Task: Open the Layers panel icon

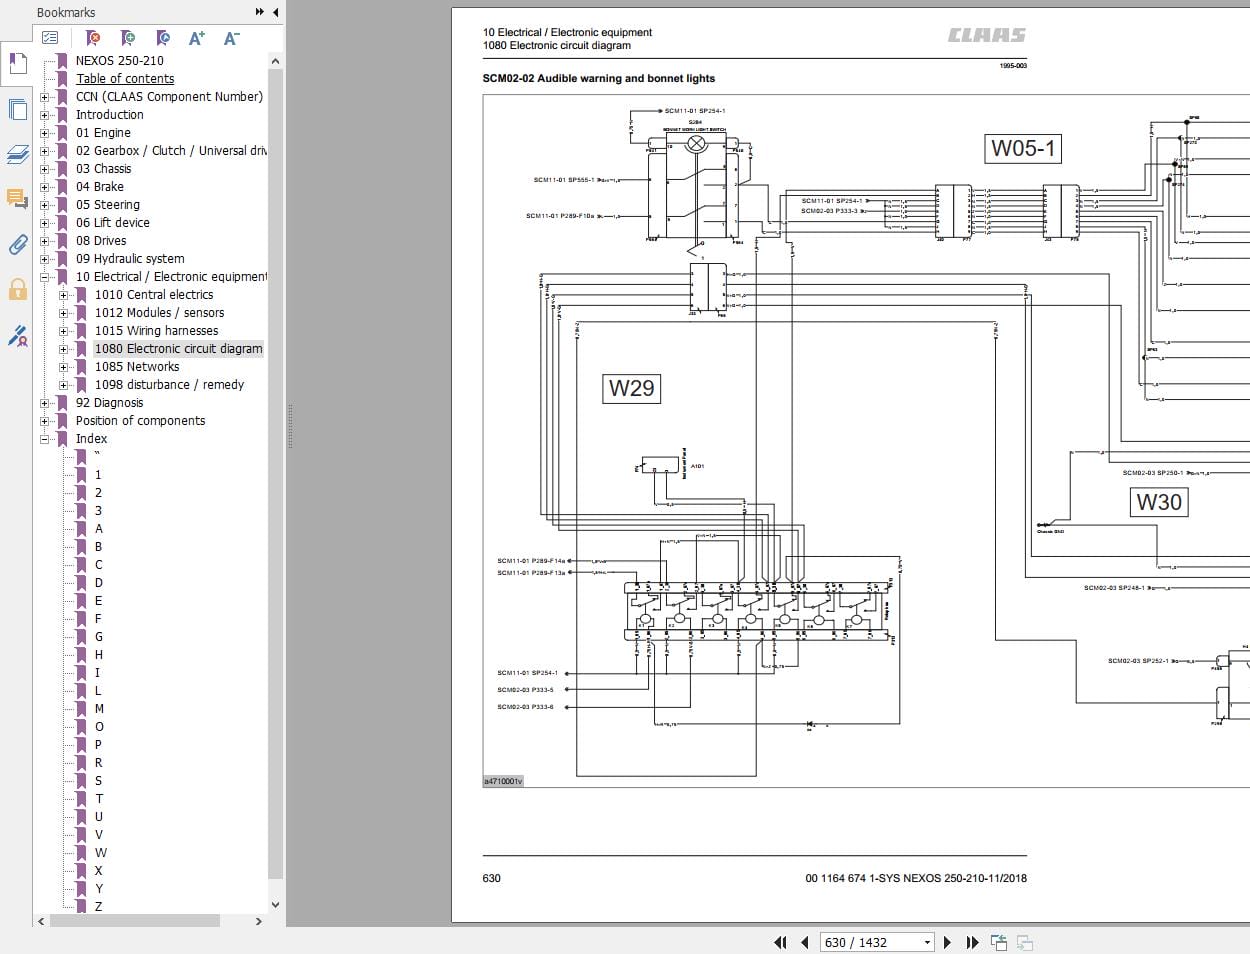Action: 17,155
